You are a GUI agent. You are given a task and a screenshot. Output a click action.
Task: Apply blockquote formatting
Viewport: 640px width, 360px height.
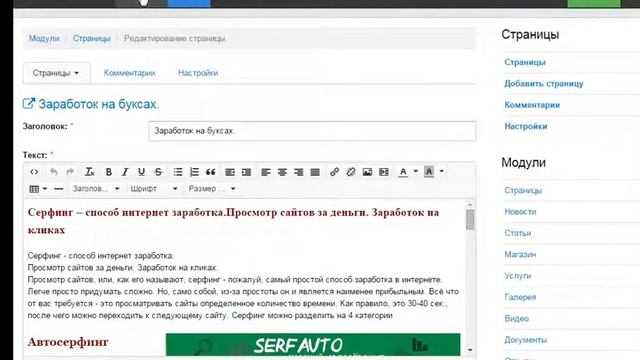pyautogui.click(x=211, y=172)
